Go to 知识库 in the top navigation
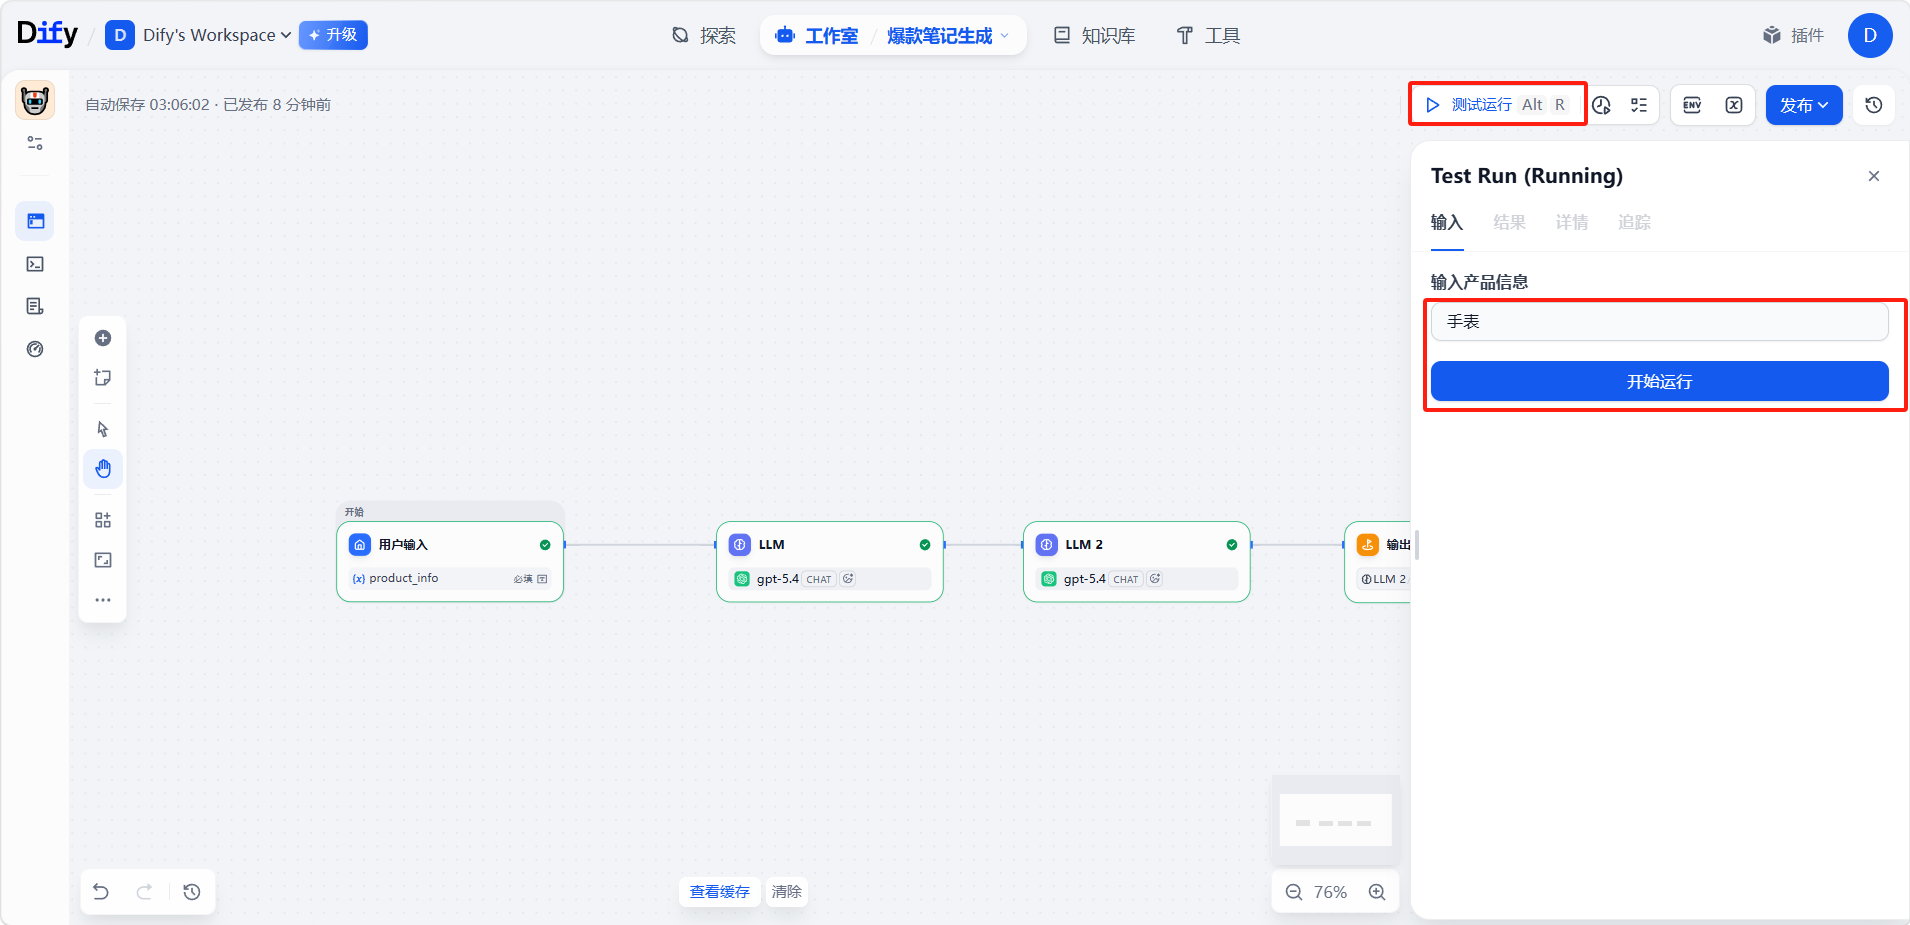 click(1095, 36)
